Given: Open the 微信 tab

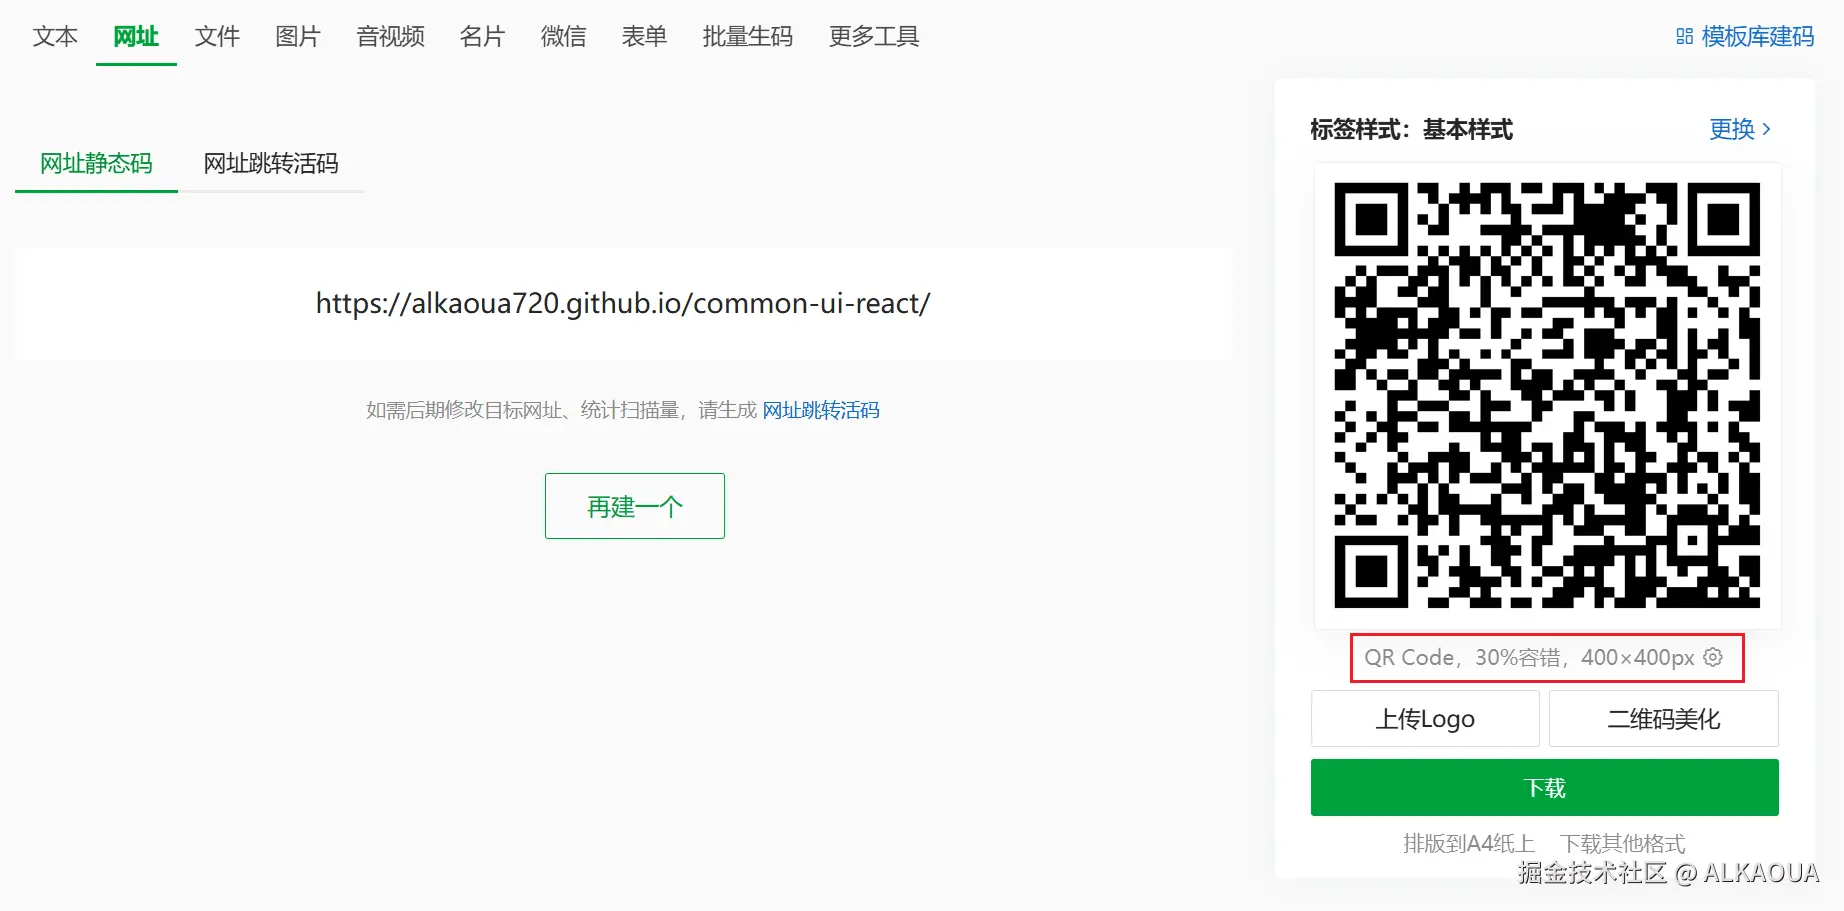Looking at the screenshot, I should tap(563, 37).
